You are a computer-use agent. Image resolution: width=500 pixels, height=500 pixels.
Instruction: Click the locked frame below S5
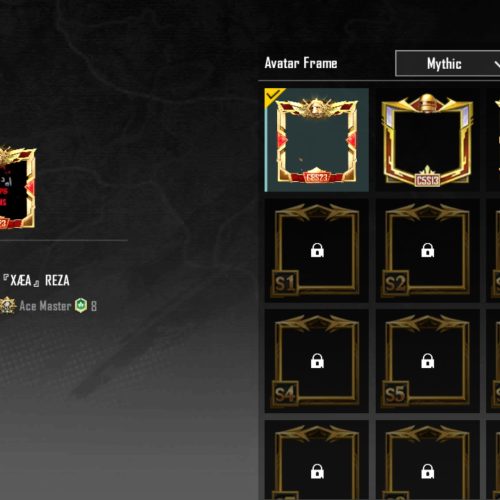pos(427,460)
